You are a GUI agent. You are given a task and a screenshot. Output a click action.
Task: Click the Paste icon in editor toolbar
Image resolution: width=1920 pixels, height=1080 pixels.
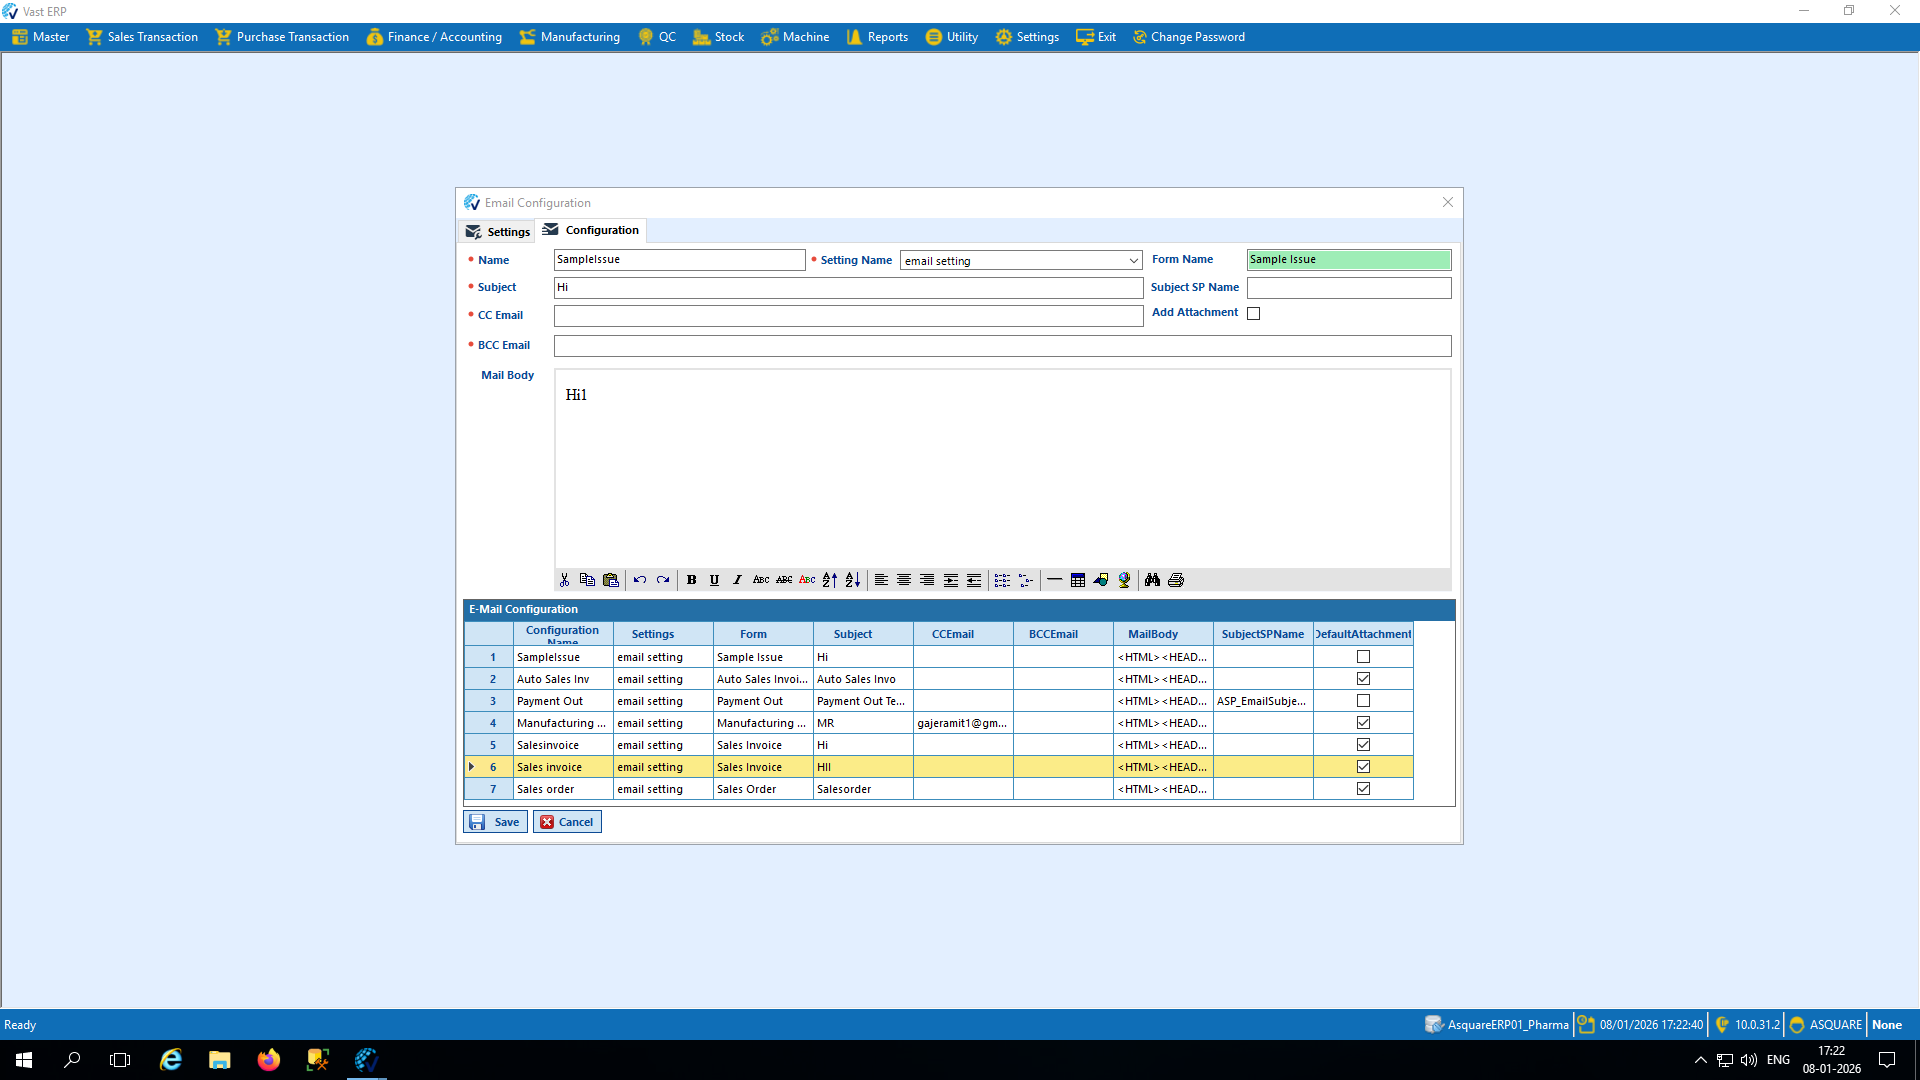(611, 580)
